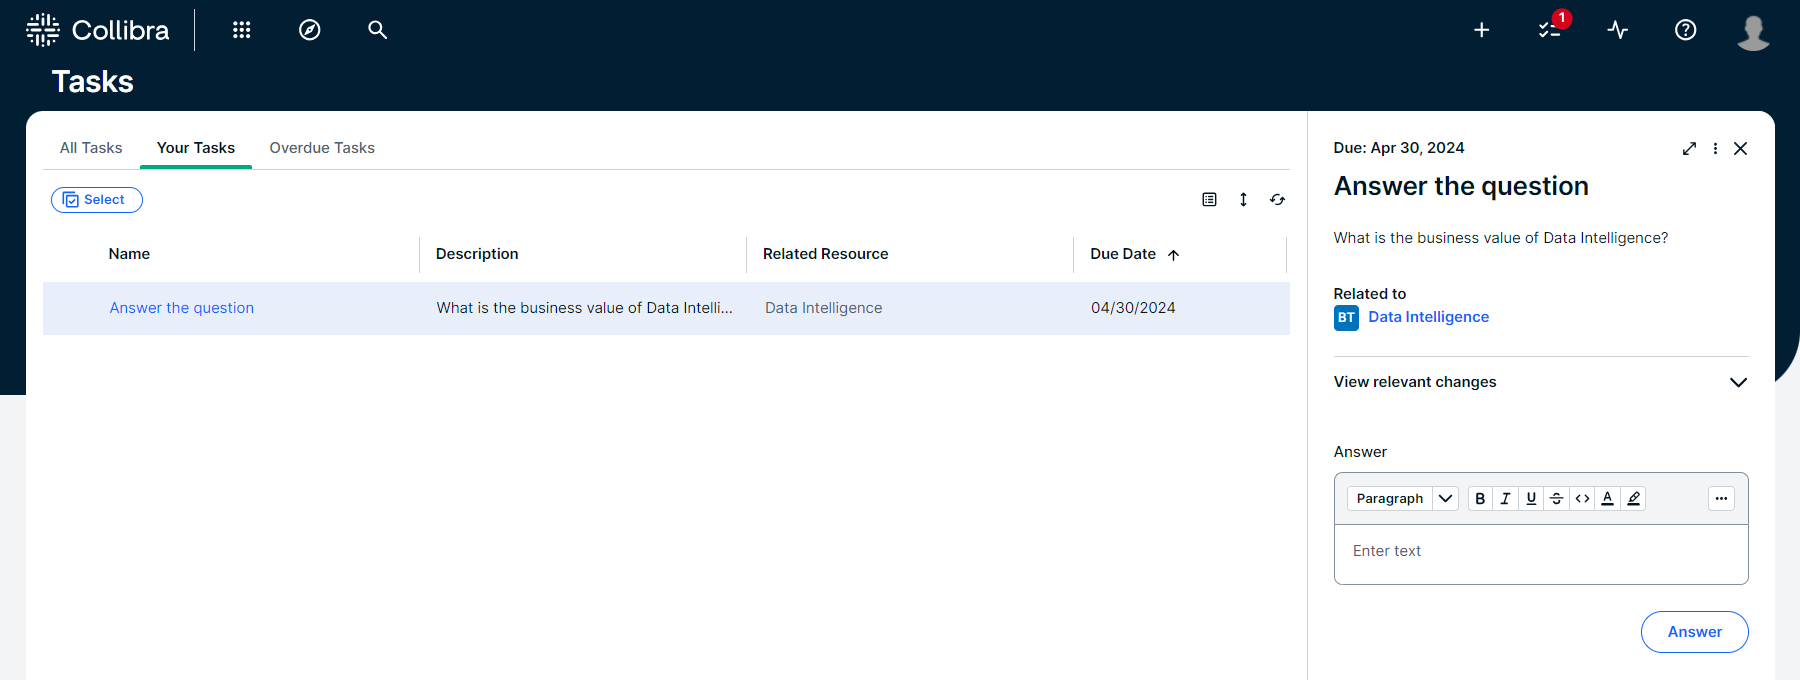Open the applications grid menu
Image resolution: width=1800 pixels, height=680 pixels.
click(x=242, y=30)
